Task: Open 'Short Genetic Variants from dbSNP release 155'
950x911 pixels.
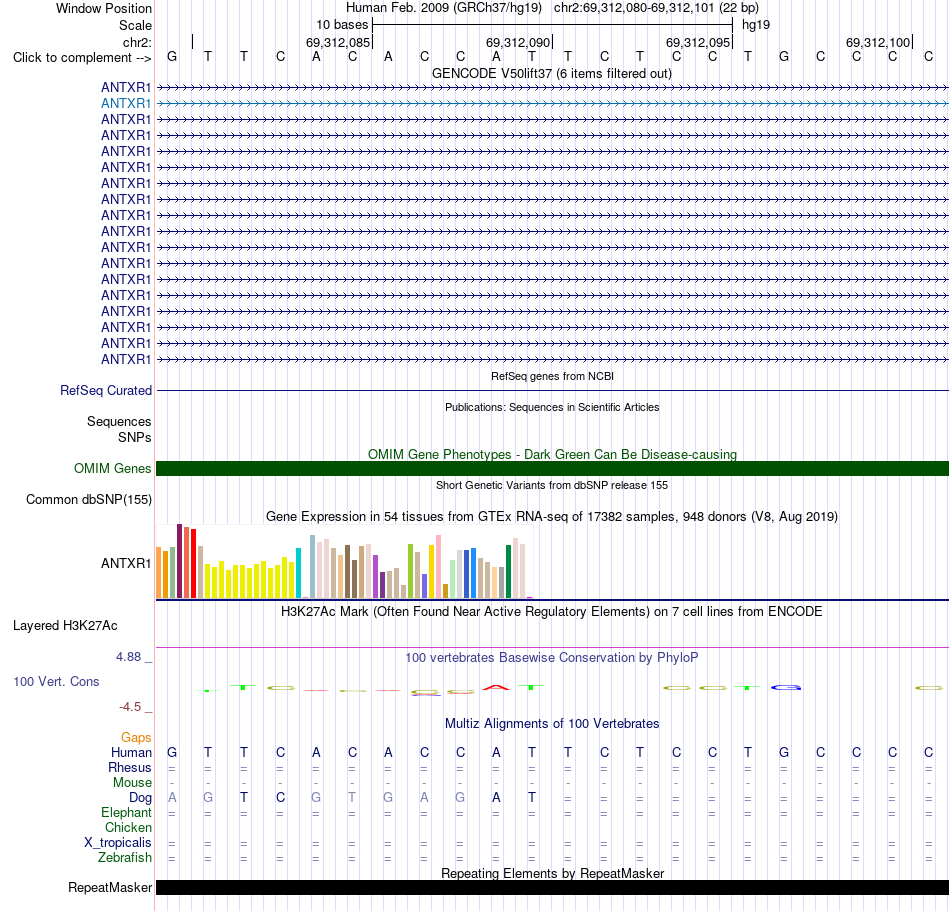Action: (x=552, y=485)
